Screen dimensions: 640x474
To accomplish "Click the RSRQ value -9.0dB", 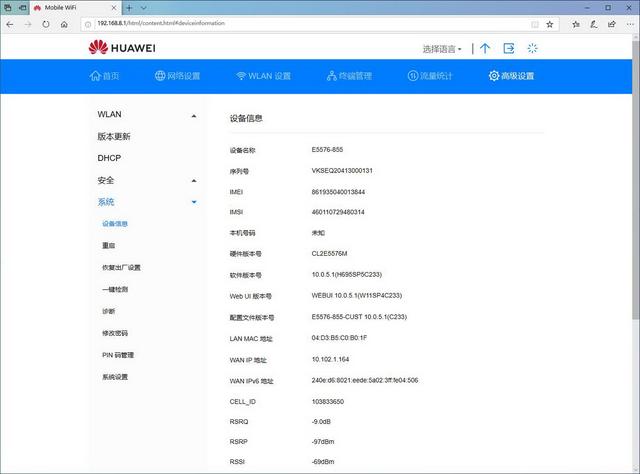I will click(321, 422).
